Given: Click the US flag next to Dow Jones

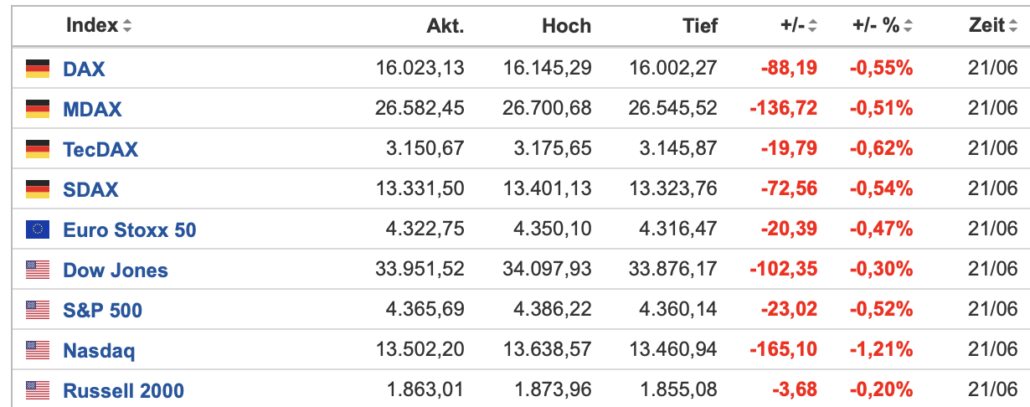Looking at the screenshot, I should 37,270.
